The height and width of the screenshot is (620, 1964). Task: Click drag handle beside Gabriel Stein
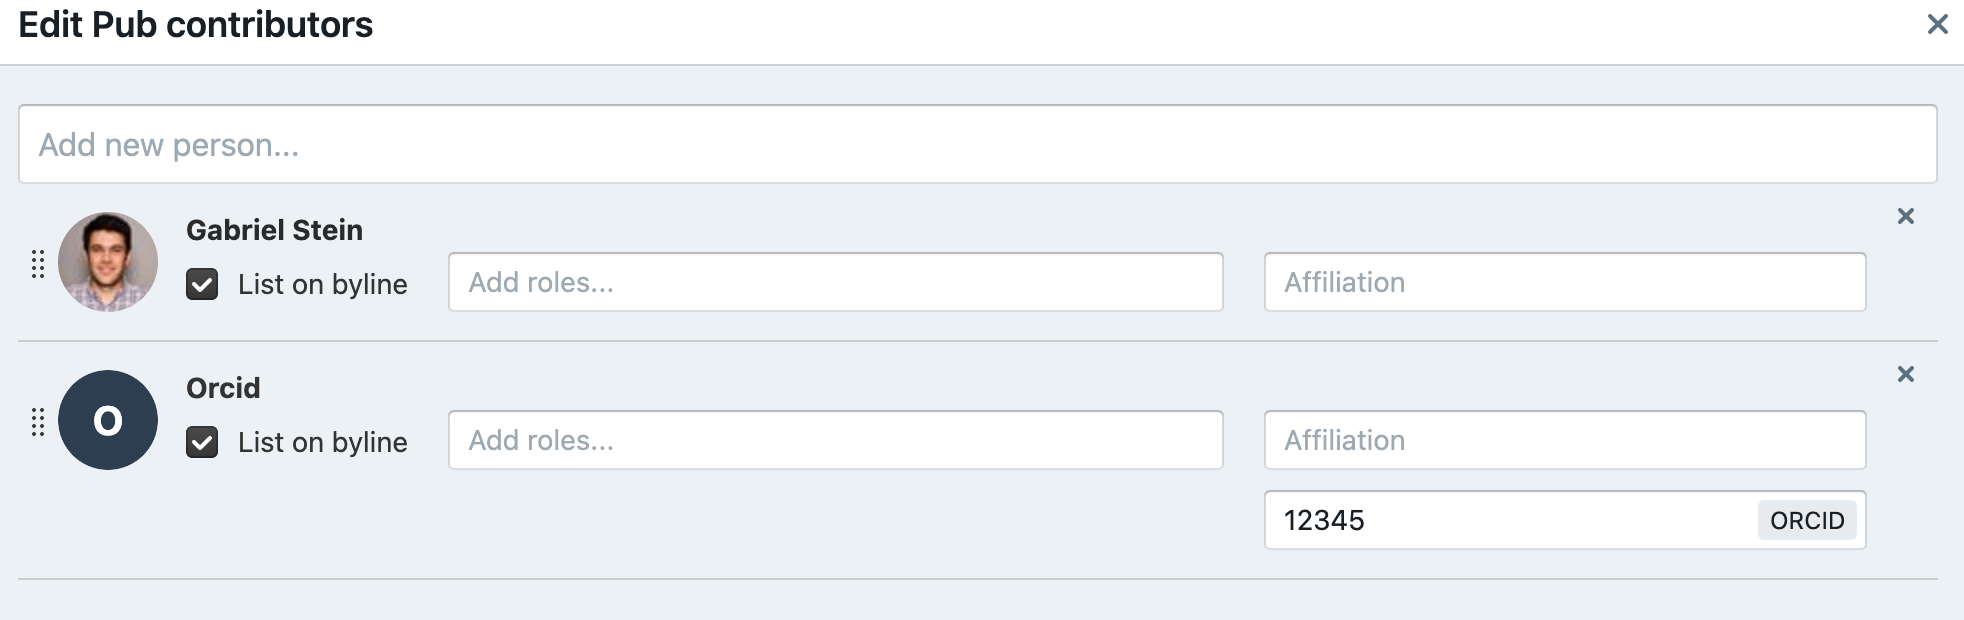click(x=38, y=264)
